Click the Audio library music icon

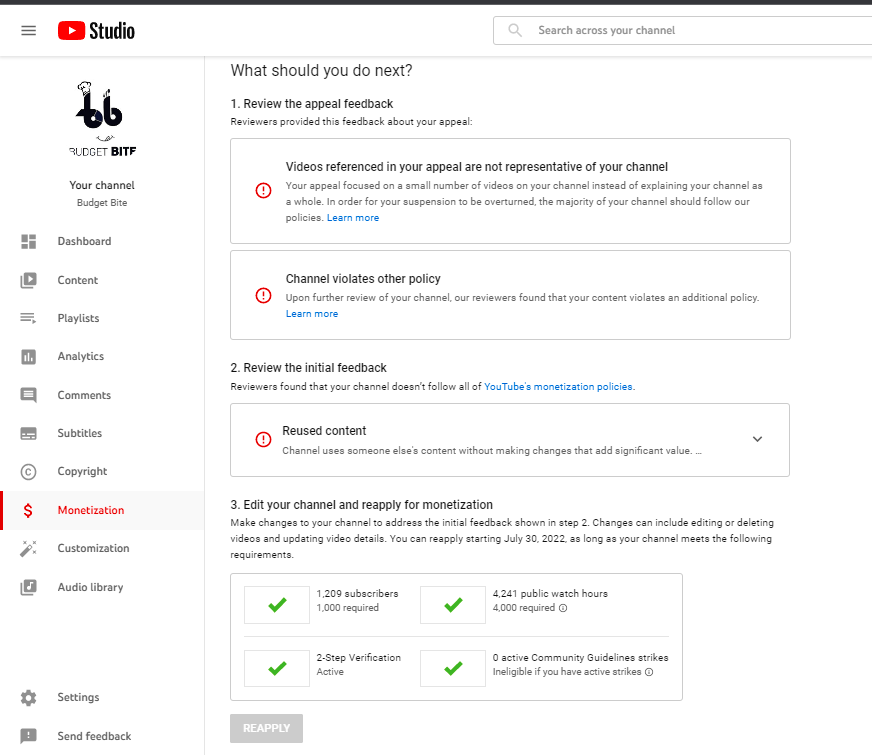[28, 587]
